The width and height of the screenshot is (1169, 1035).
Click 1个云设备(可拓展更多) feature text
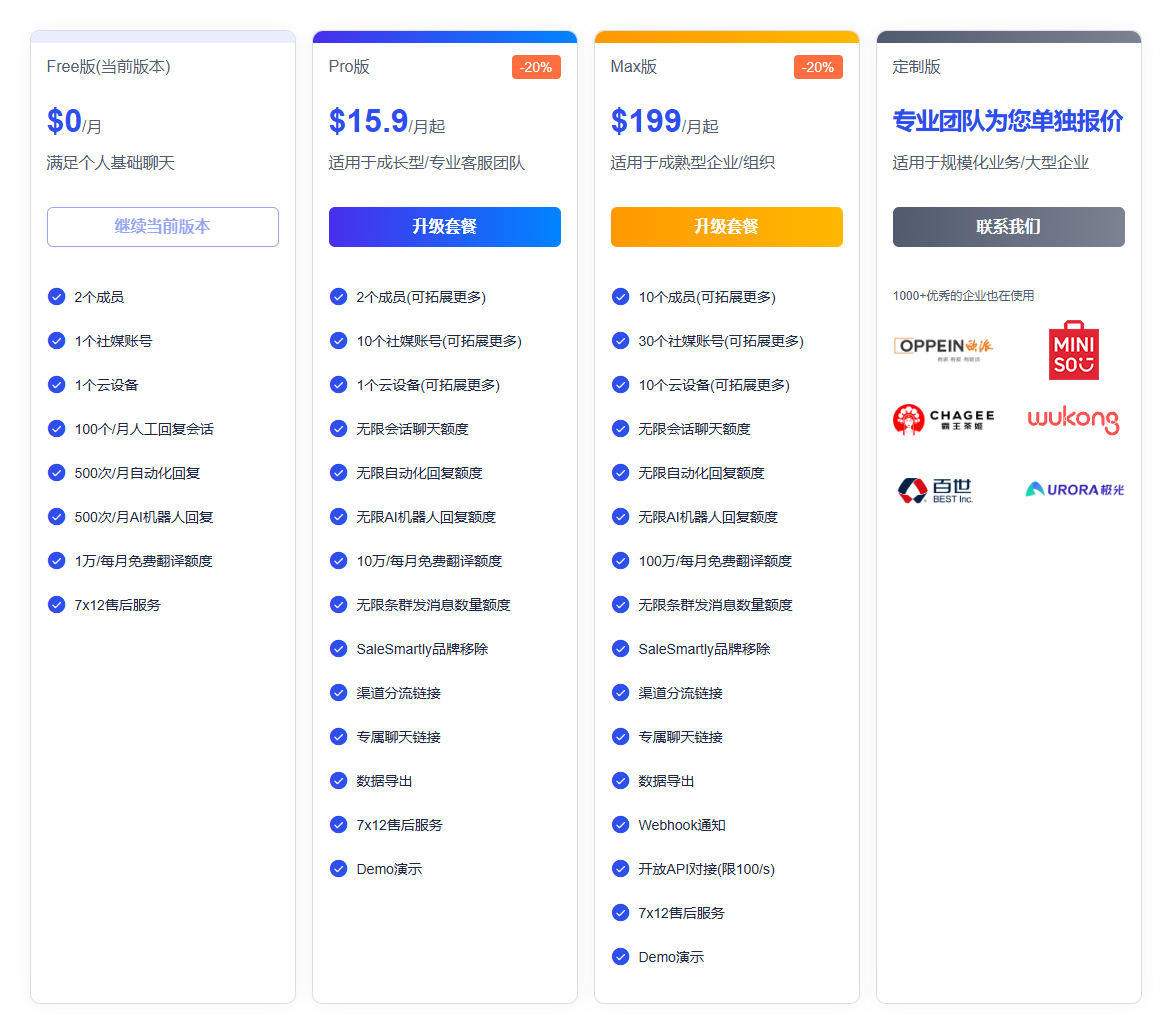[428, 385]
